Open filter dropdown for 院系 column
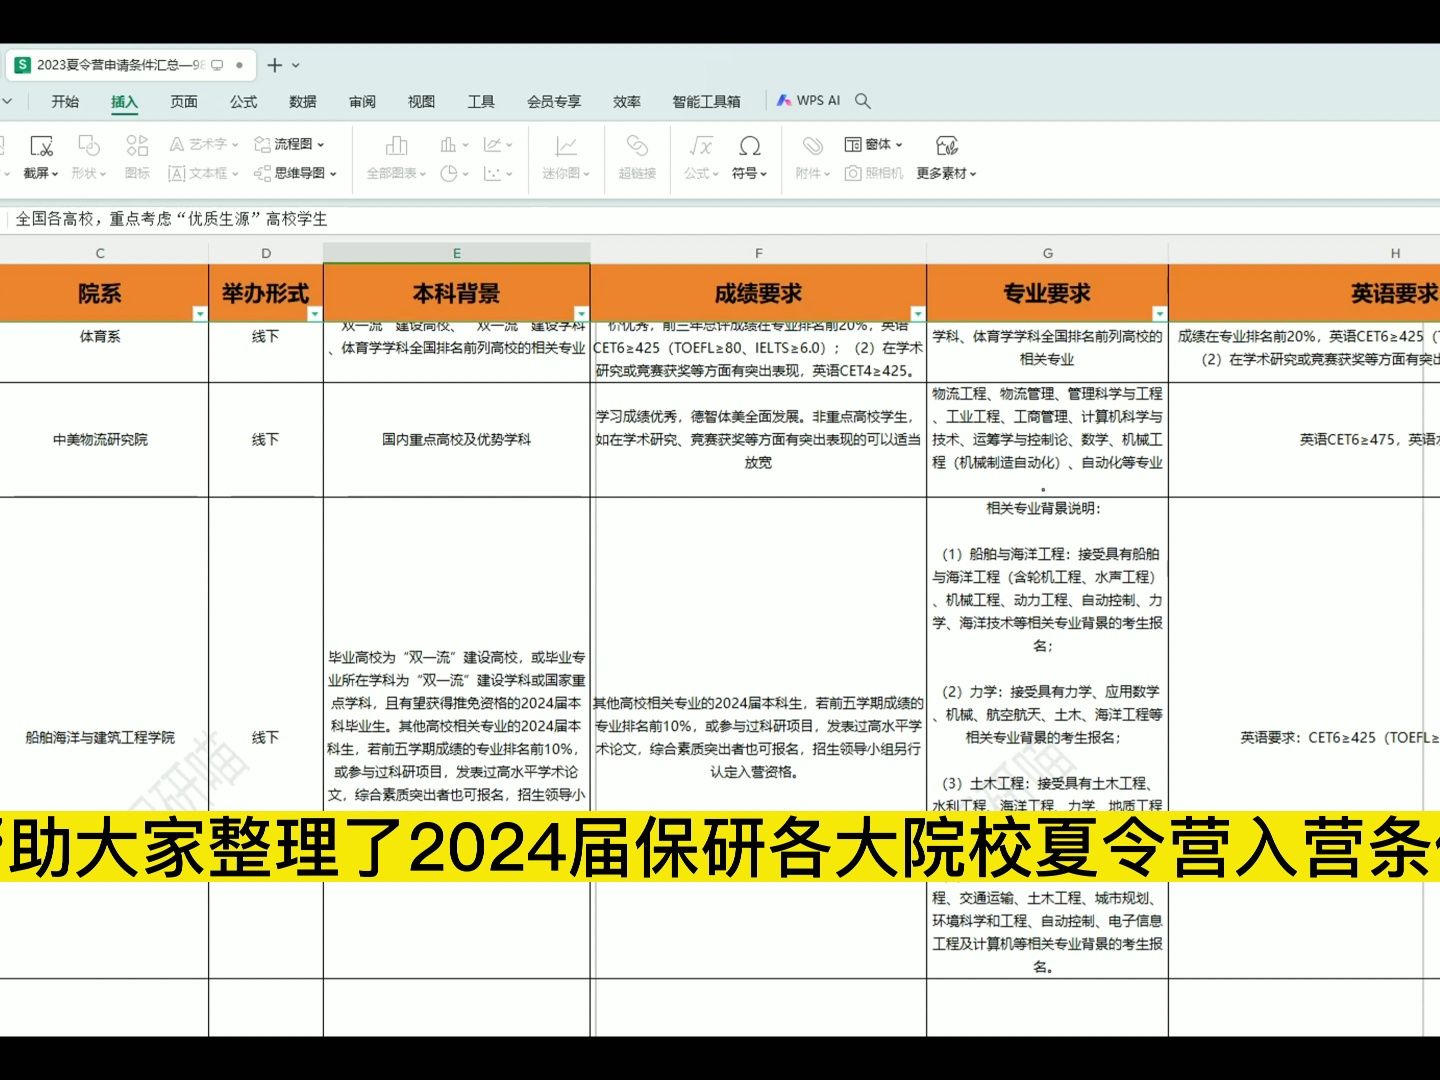 tap(199, 314)
